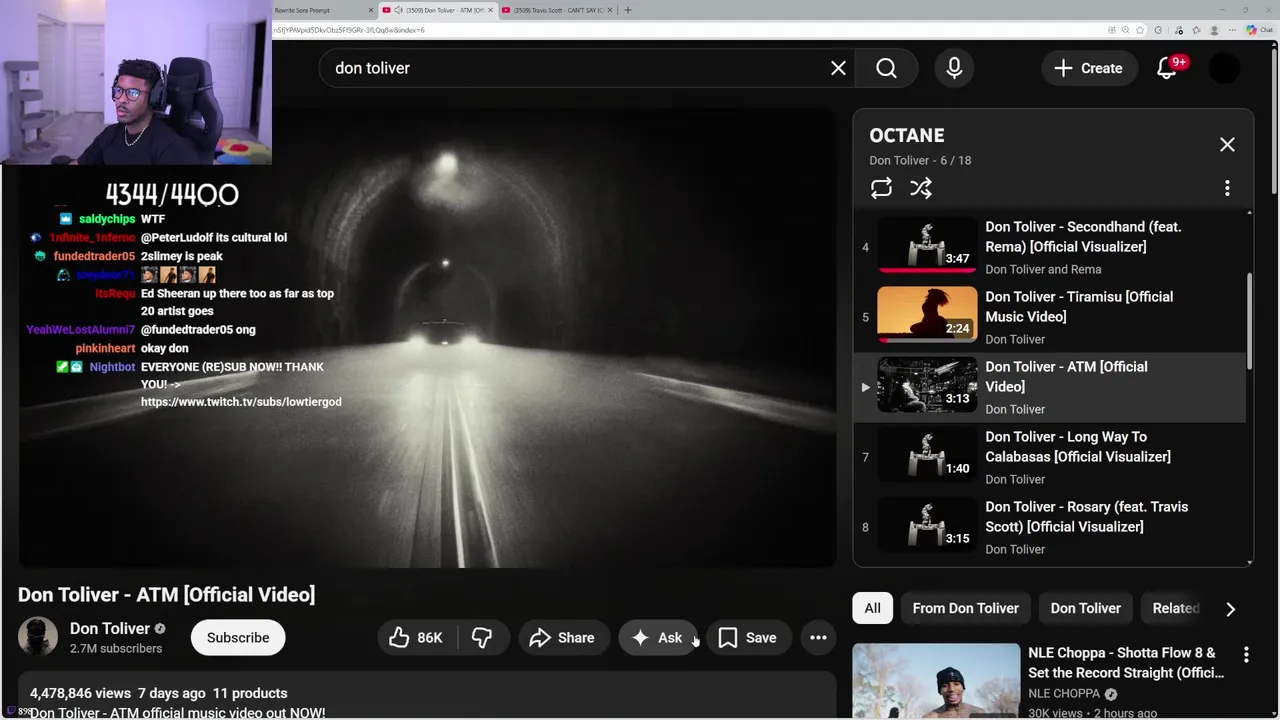Open Don Toliver channel name link
The image size is (1280, 720).
click(110, 628)
